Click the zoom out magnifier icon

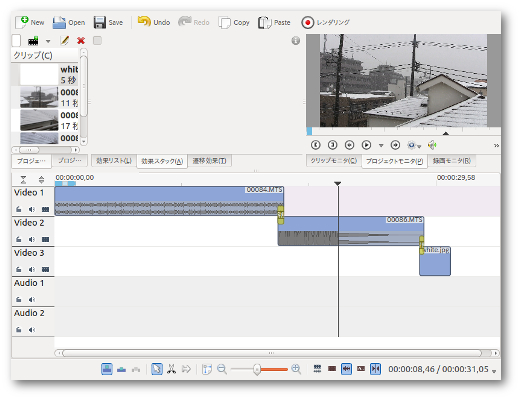(222, 369)
